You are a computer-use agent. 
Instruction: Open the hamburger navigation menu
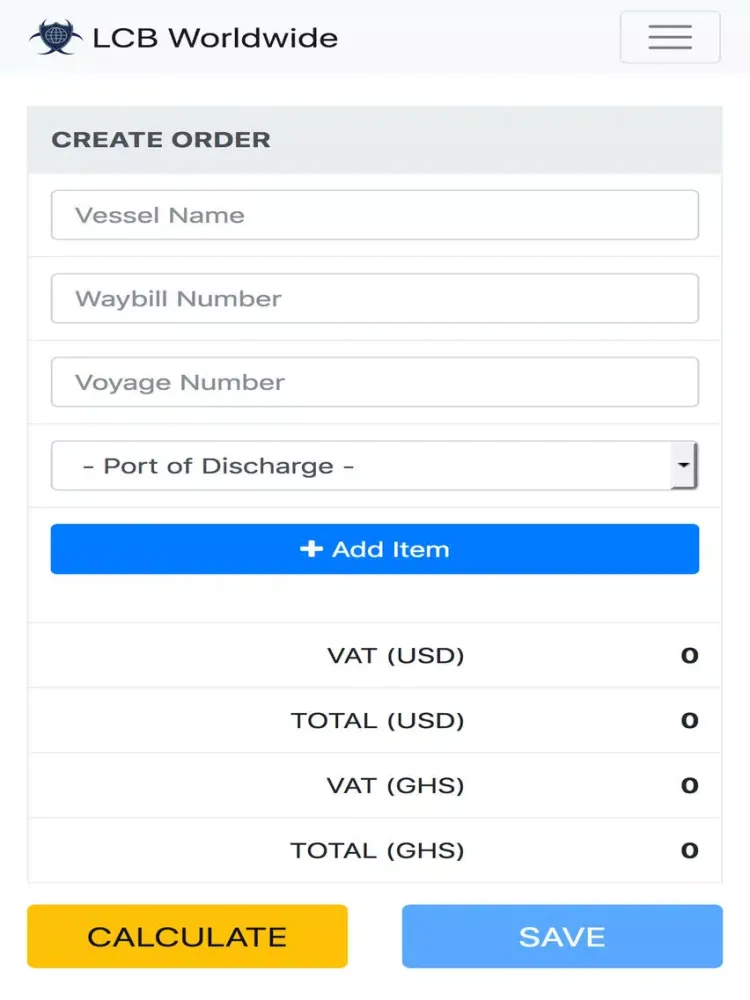tap(670, 37)
